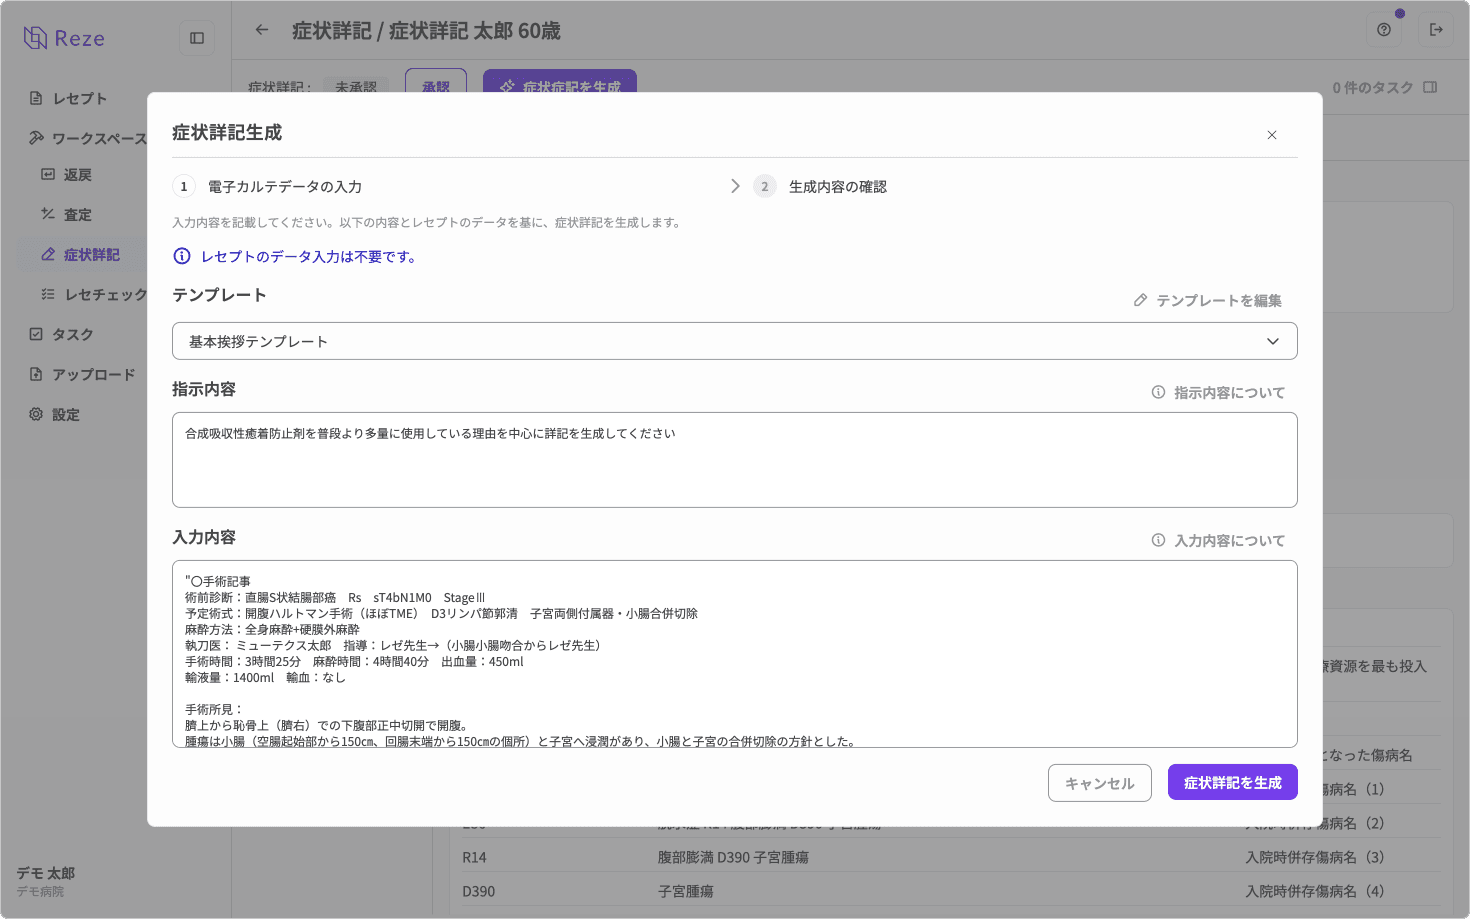The image size is (1470, 919).
Task: Click the 症状詳記を生成 purple button
Action: (x=1232, y=782)
